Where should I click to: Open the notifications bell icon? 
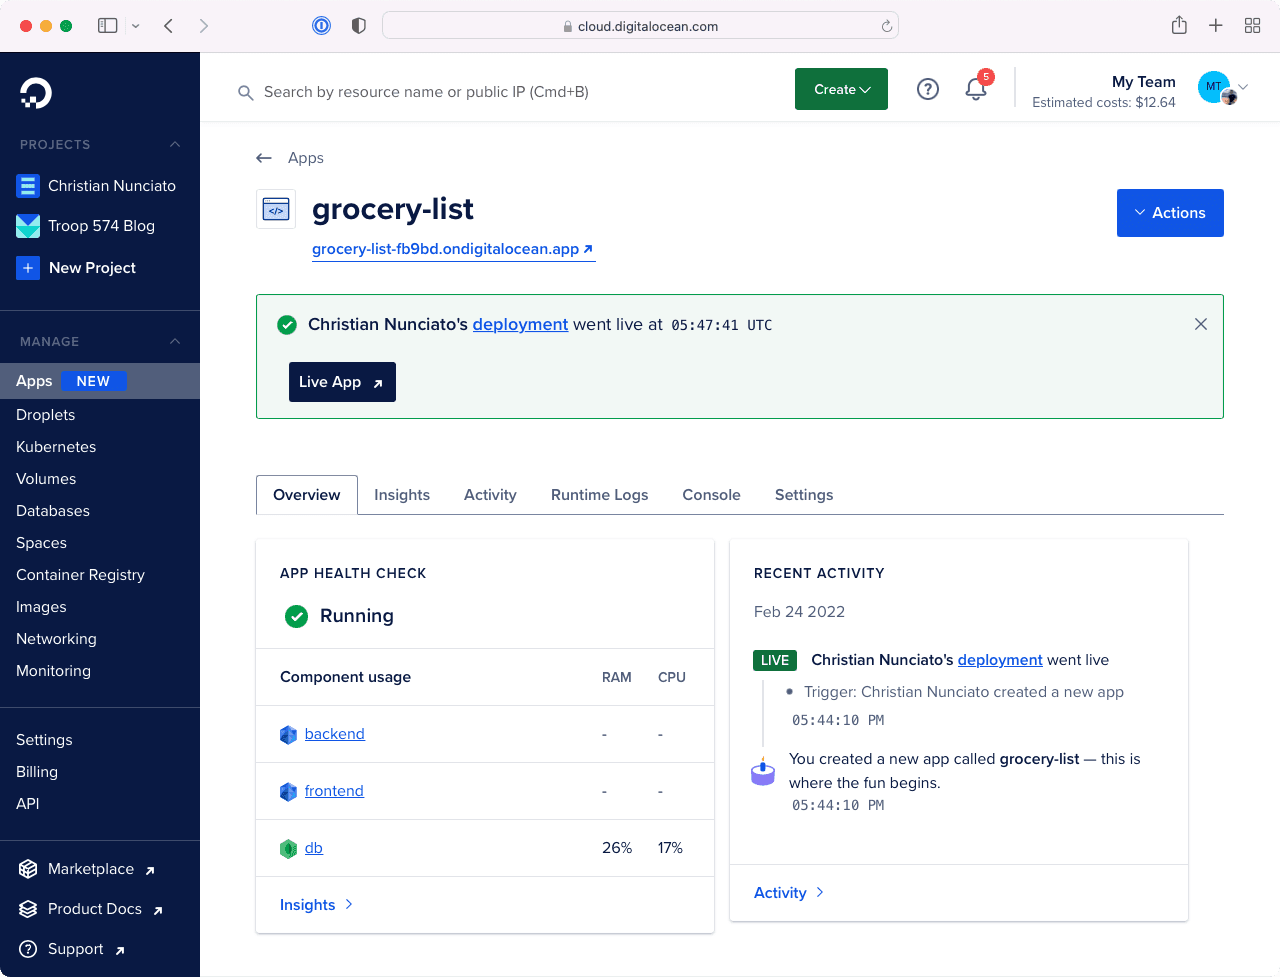(x=976, y=90)
